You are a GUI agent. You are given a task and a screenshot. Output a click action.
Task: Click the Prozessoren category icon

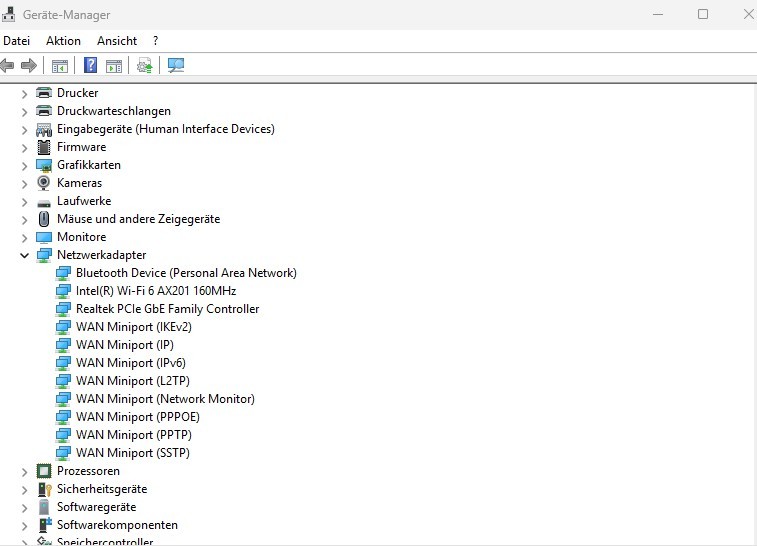point(44,471)
